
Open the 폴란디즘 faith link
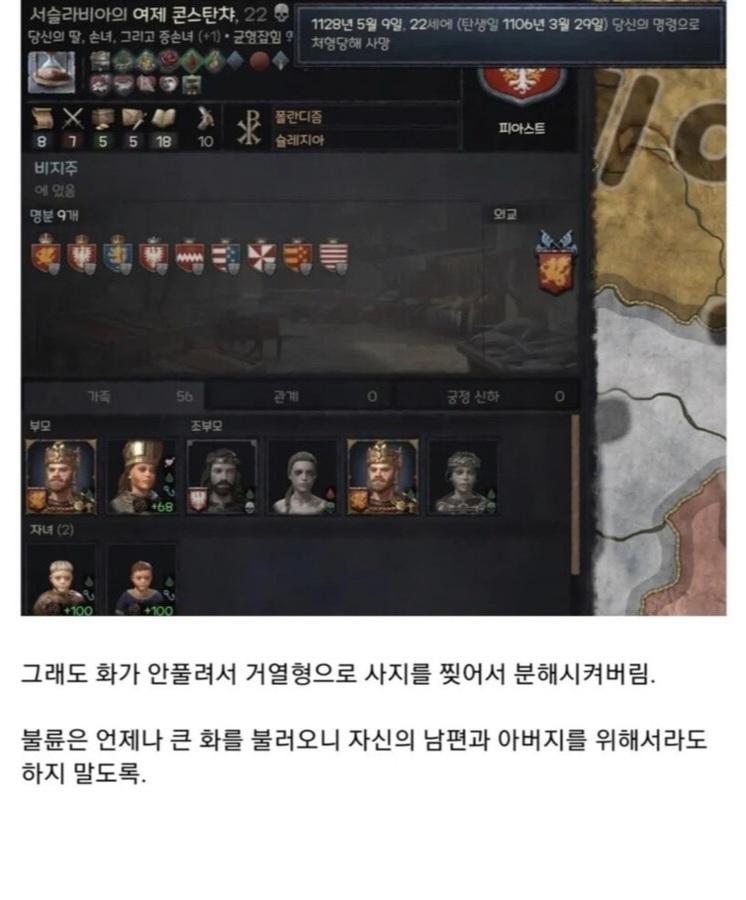click(298, 117)
